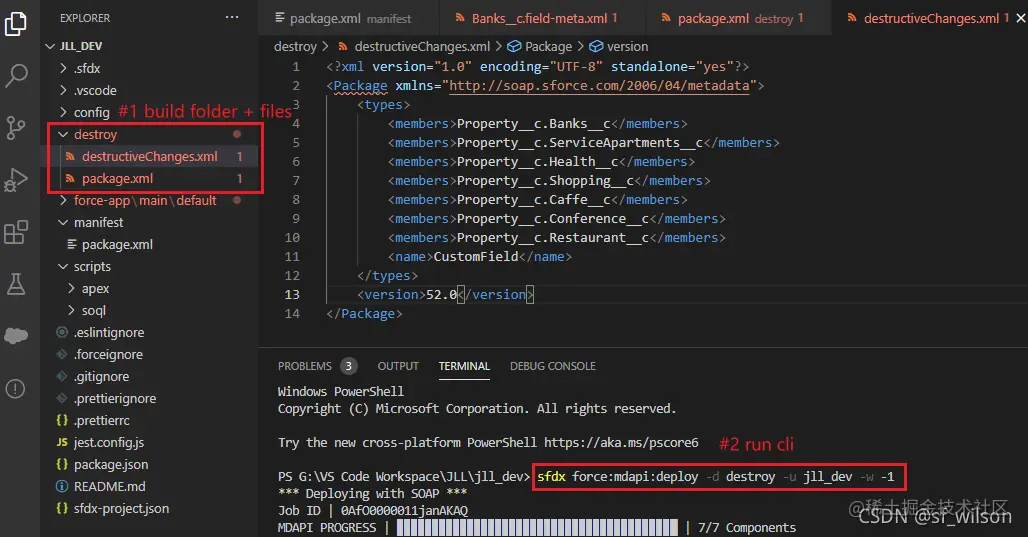1028x537 pixels.
Task: Expand force-app\main\default folder
Action: (x=64, y=201)
